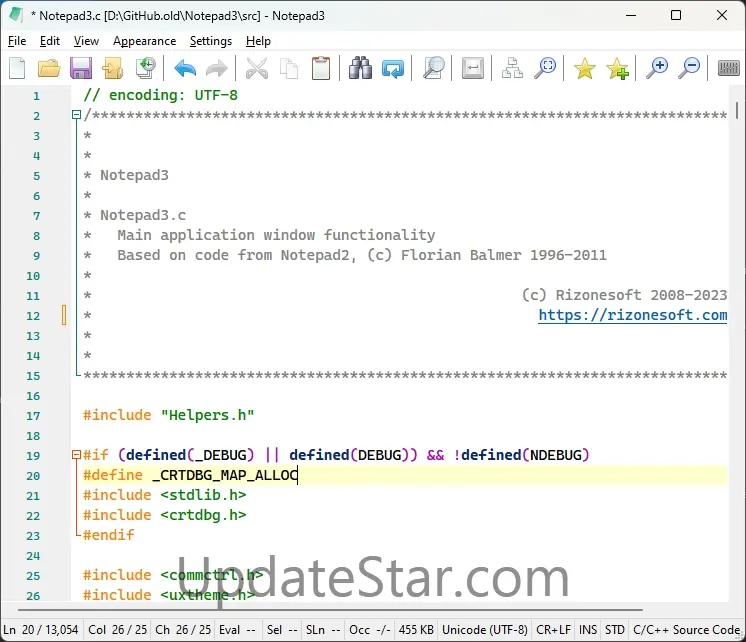746x642 pixels.
Task: Click line number 1 in margin
Action: tap(36, 96)
